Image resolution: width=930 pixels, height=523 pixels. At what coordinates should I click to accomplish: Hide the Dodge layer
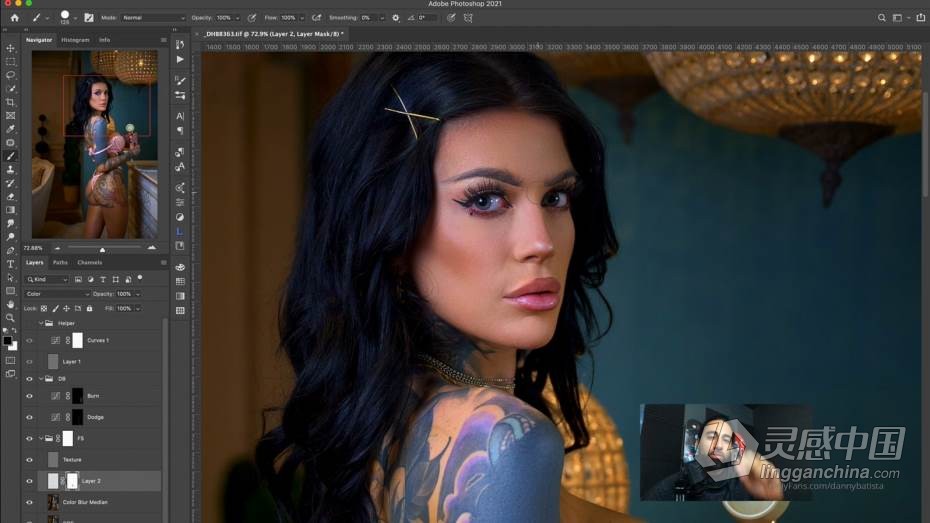click(30, 417)
